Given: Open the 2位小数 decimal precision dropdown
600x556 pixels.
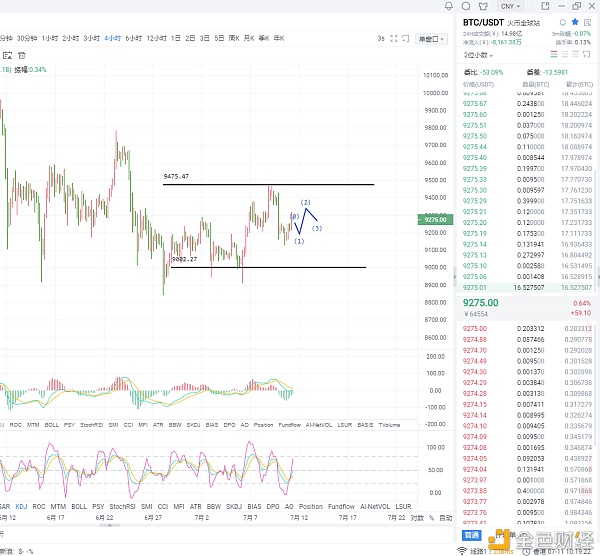Looking at the screenshot, I should coord(478,55).
